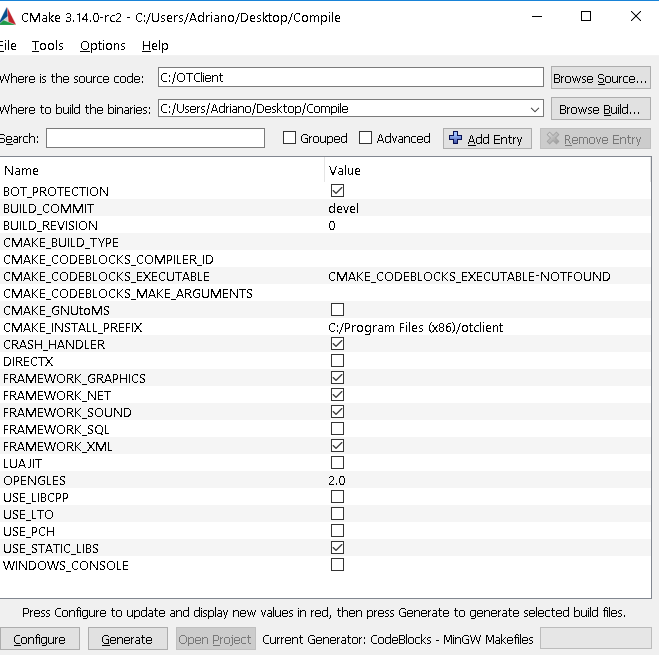Toggle the USE_STATIC_LIBS checkbox
The image size is (659, 655).
pyautogui.click(x=337, y=547)
